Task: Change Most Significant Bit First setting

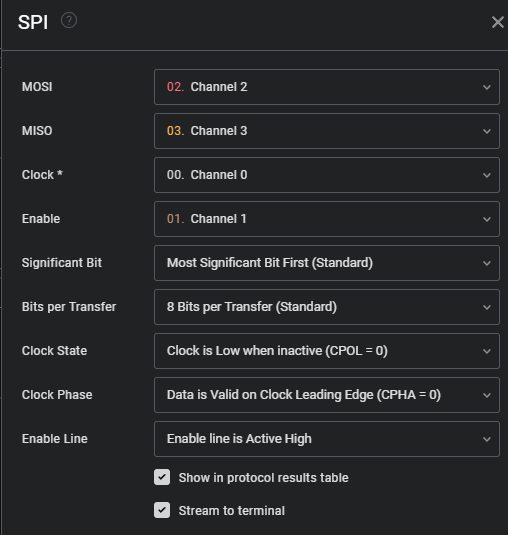Action: pos(327,263)
